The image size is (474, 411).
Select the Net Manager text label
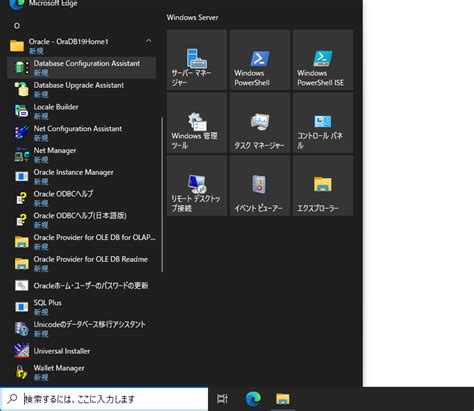tap(55, 151)
